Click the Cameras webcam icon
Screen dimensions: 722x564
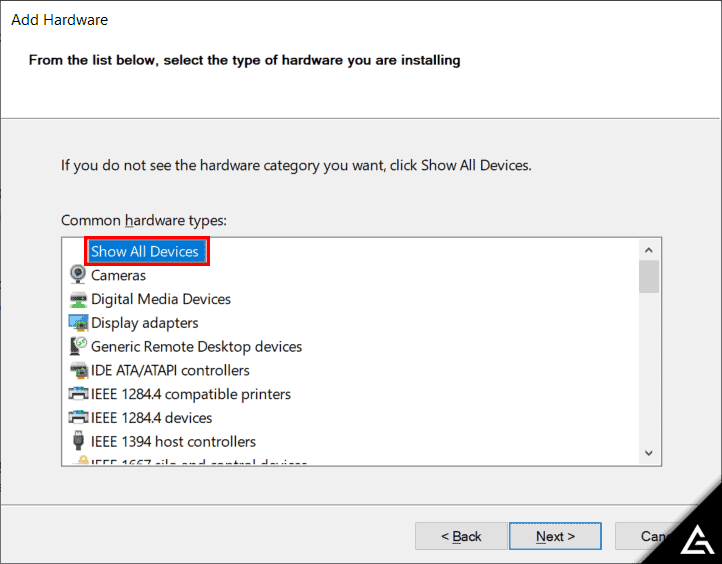point(78,275)
